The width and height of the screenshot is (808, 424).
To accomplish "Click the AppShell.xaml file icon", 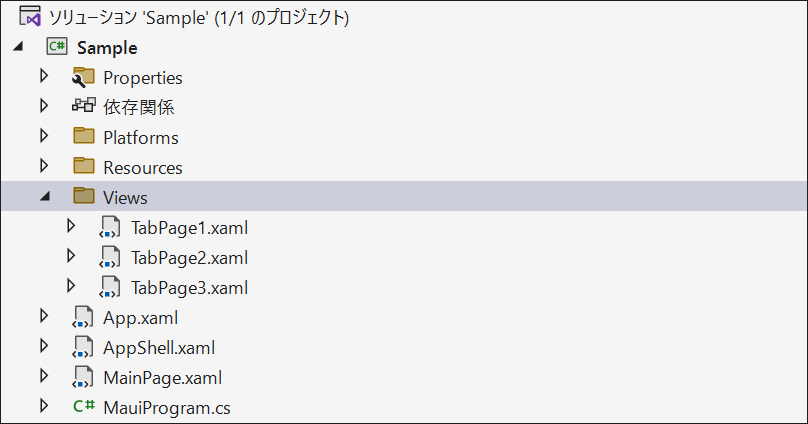I will (x=83, y=347).
